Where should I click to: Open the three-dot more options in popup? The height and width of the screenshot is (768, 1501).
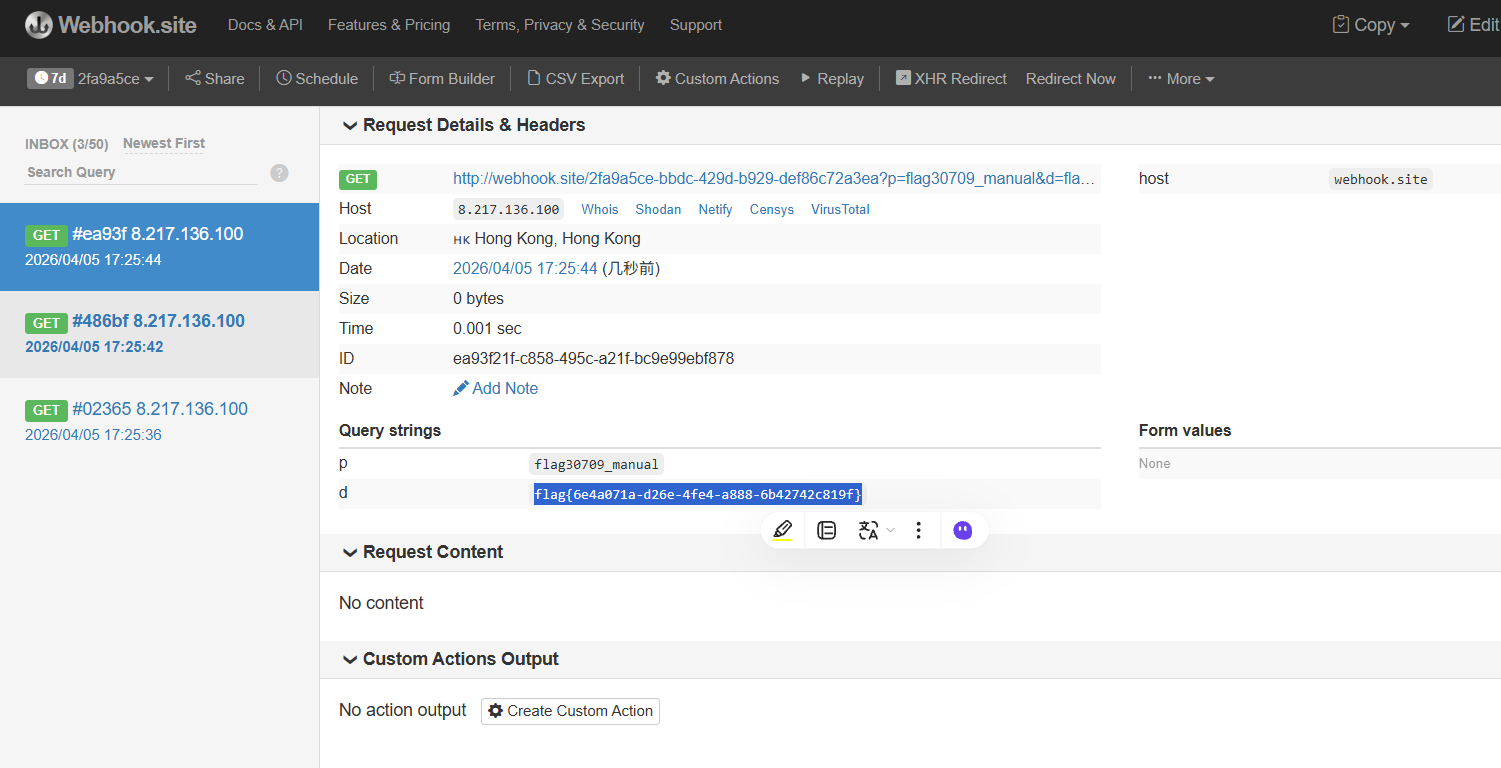(x=918, y=530)
